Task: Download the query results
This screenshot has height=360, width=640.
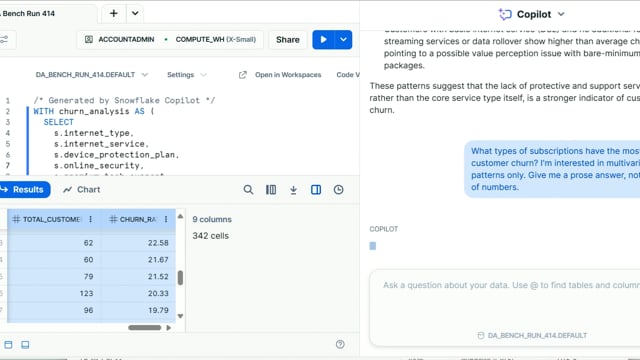Action: (293, 190)
